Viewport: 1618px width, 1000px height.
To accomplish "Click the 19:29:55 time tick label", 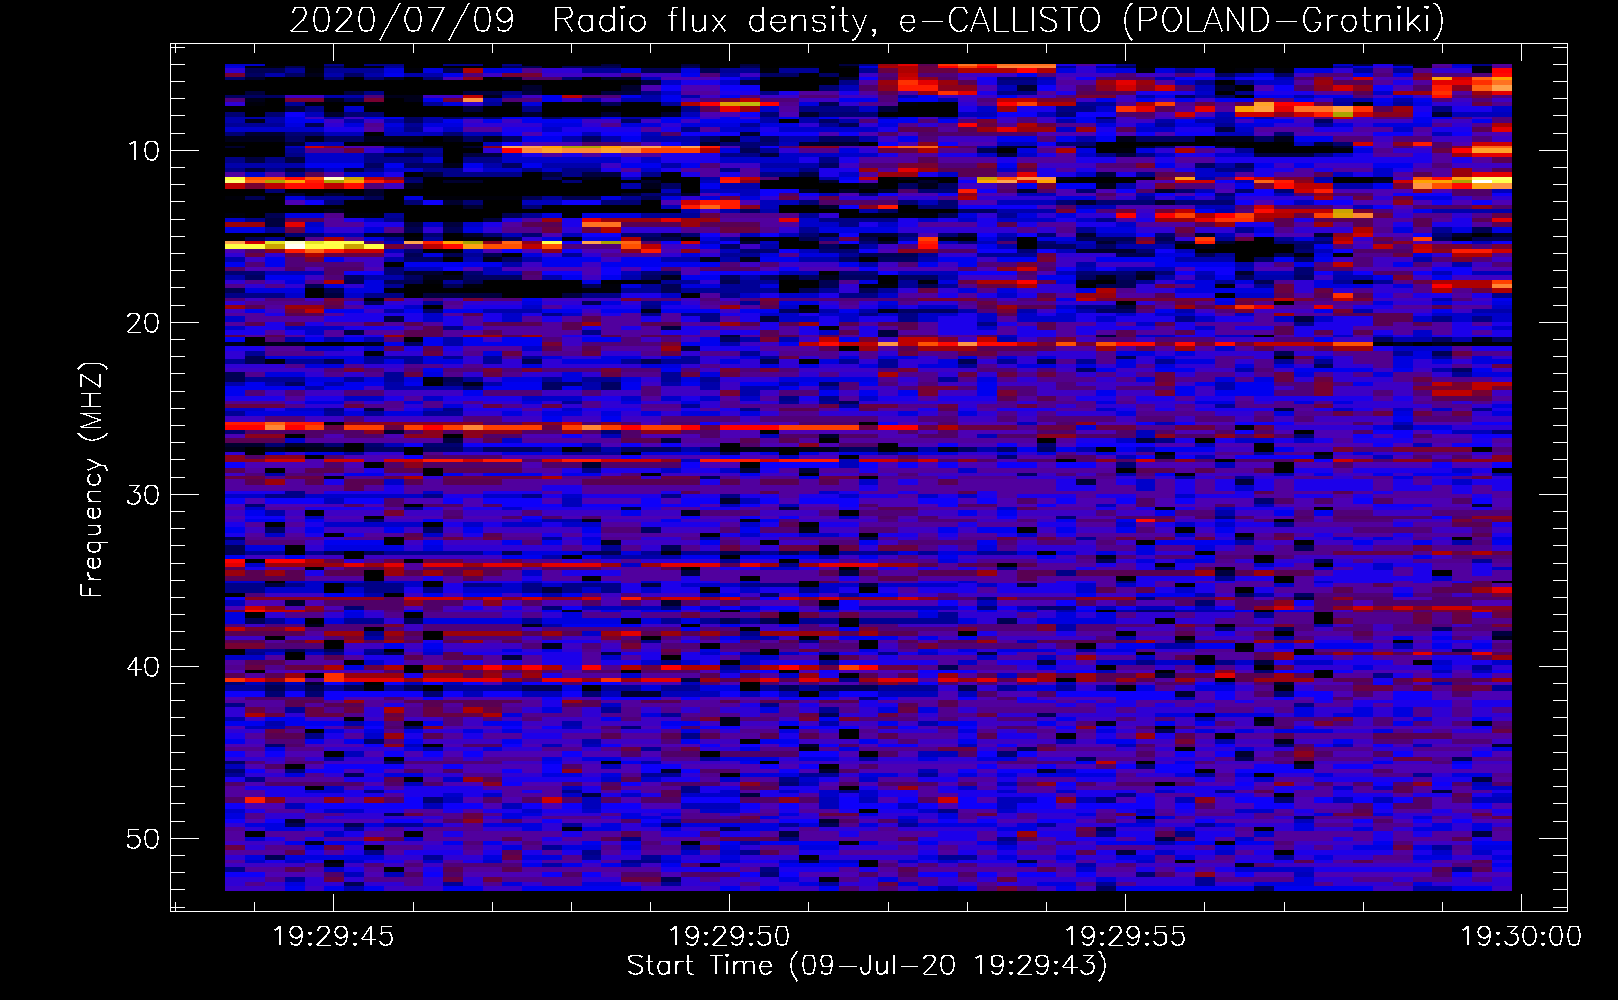I will [1125, 937].
